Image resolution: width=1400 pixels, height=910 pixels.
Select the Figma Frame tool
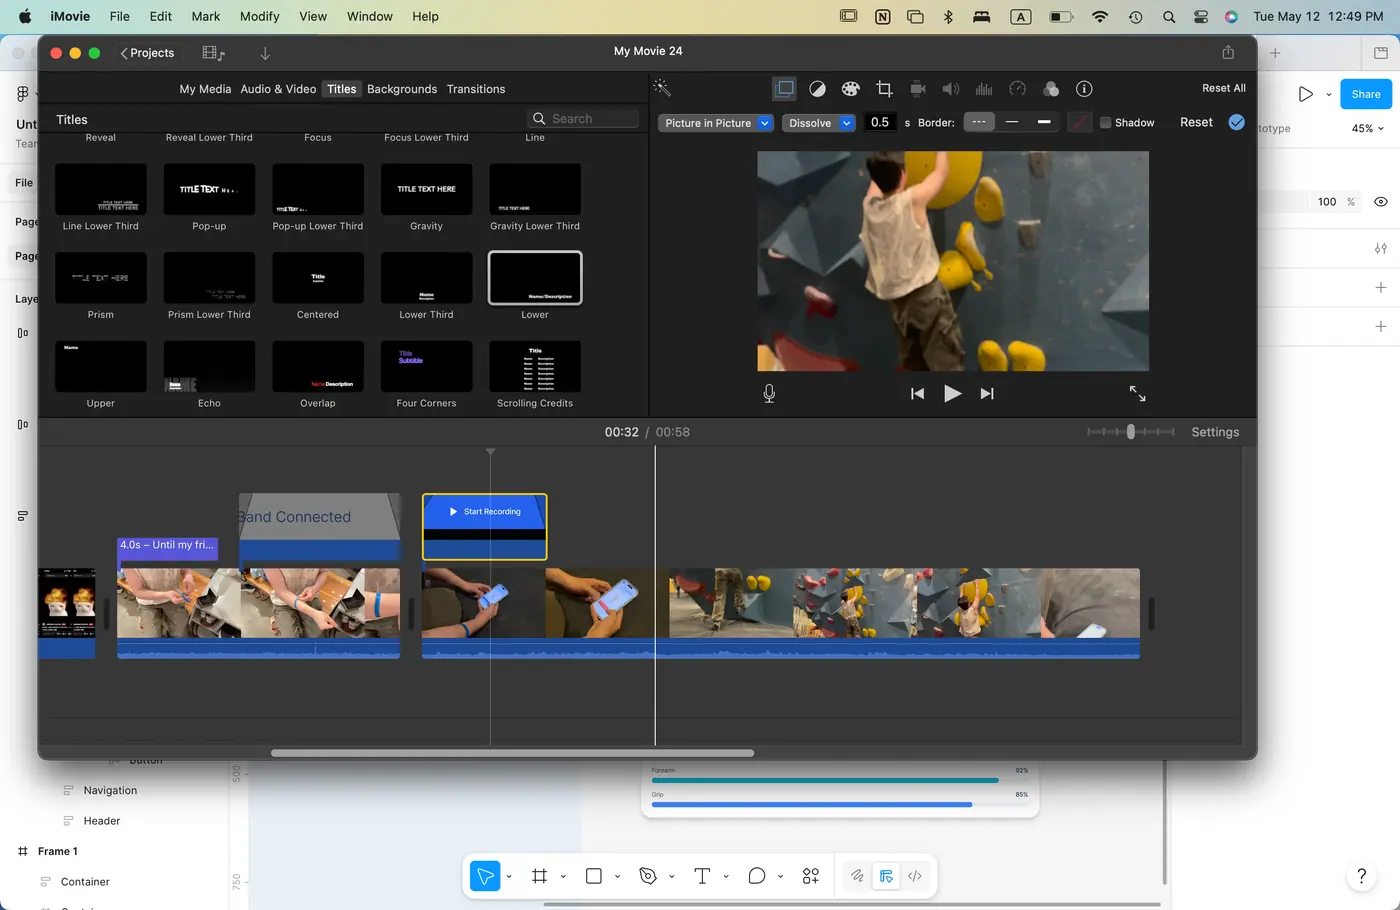(x=539, y=876)
